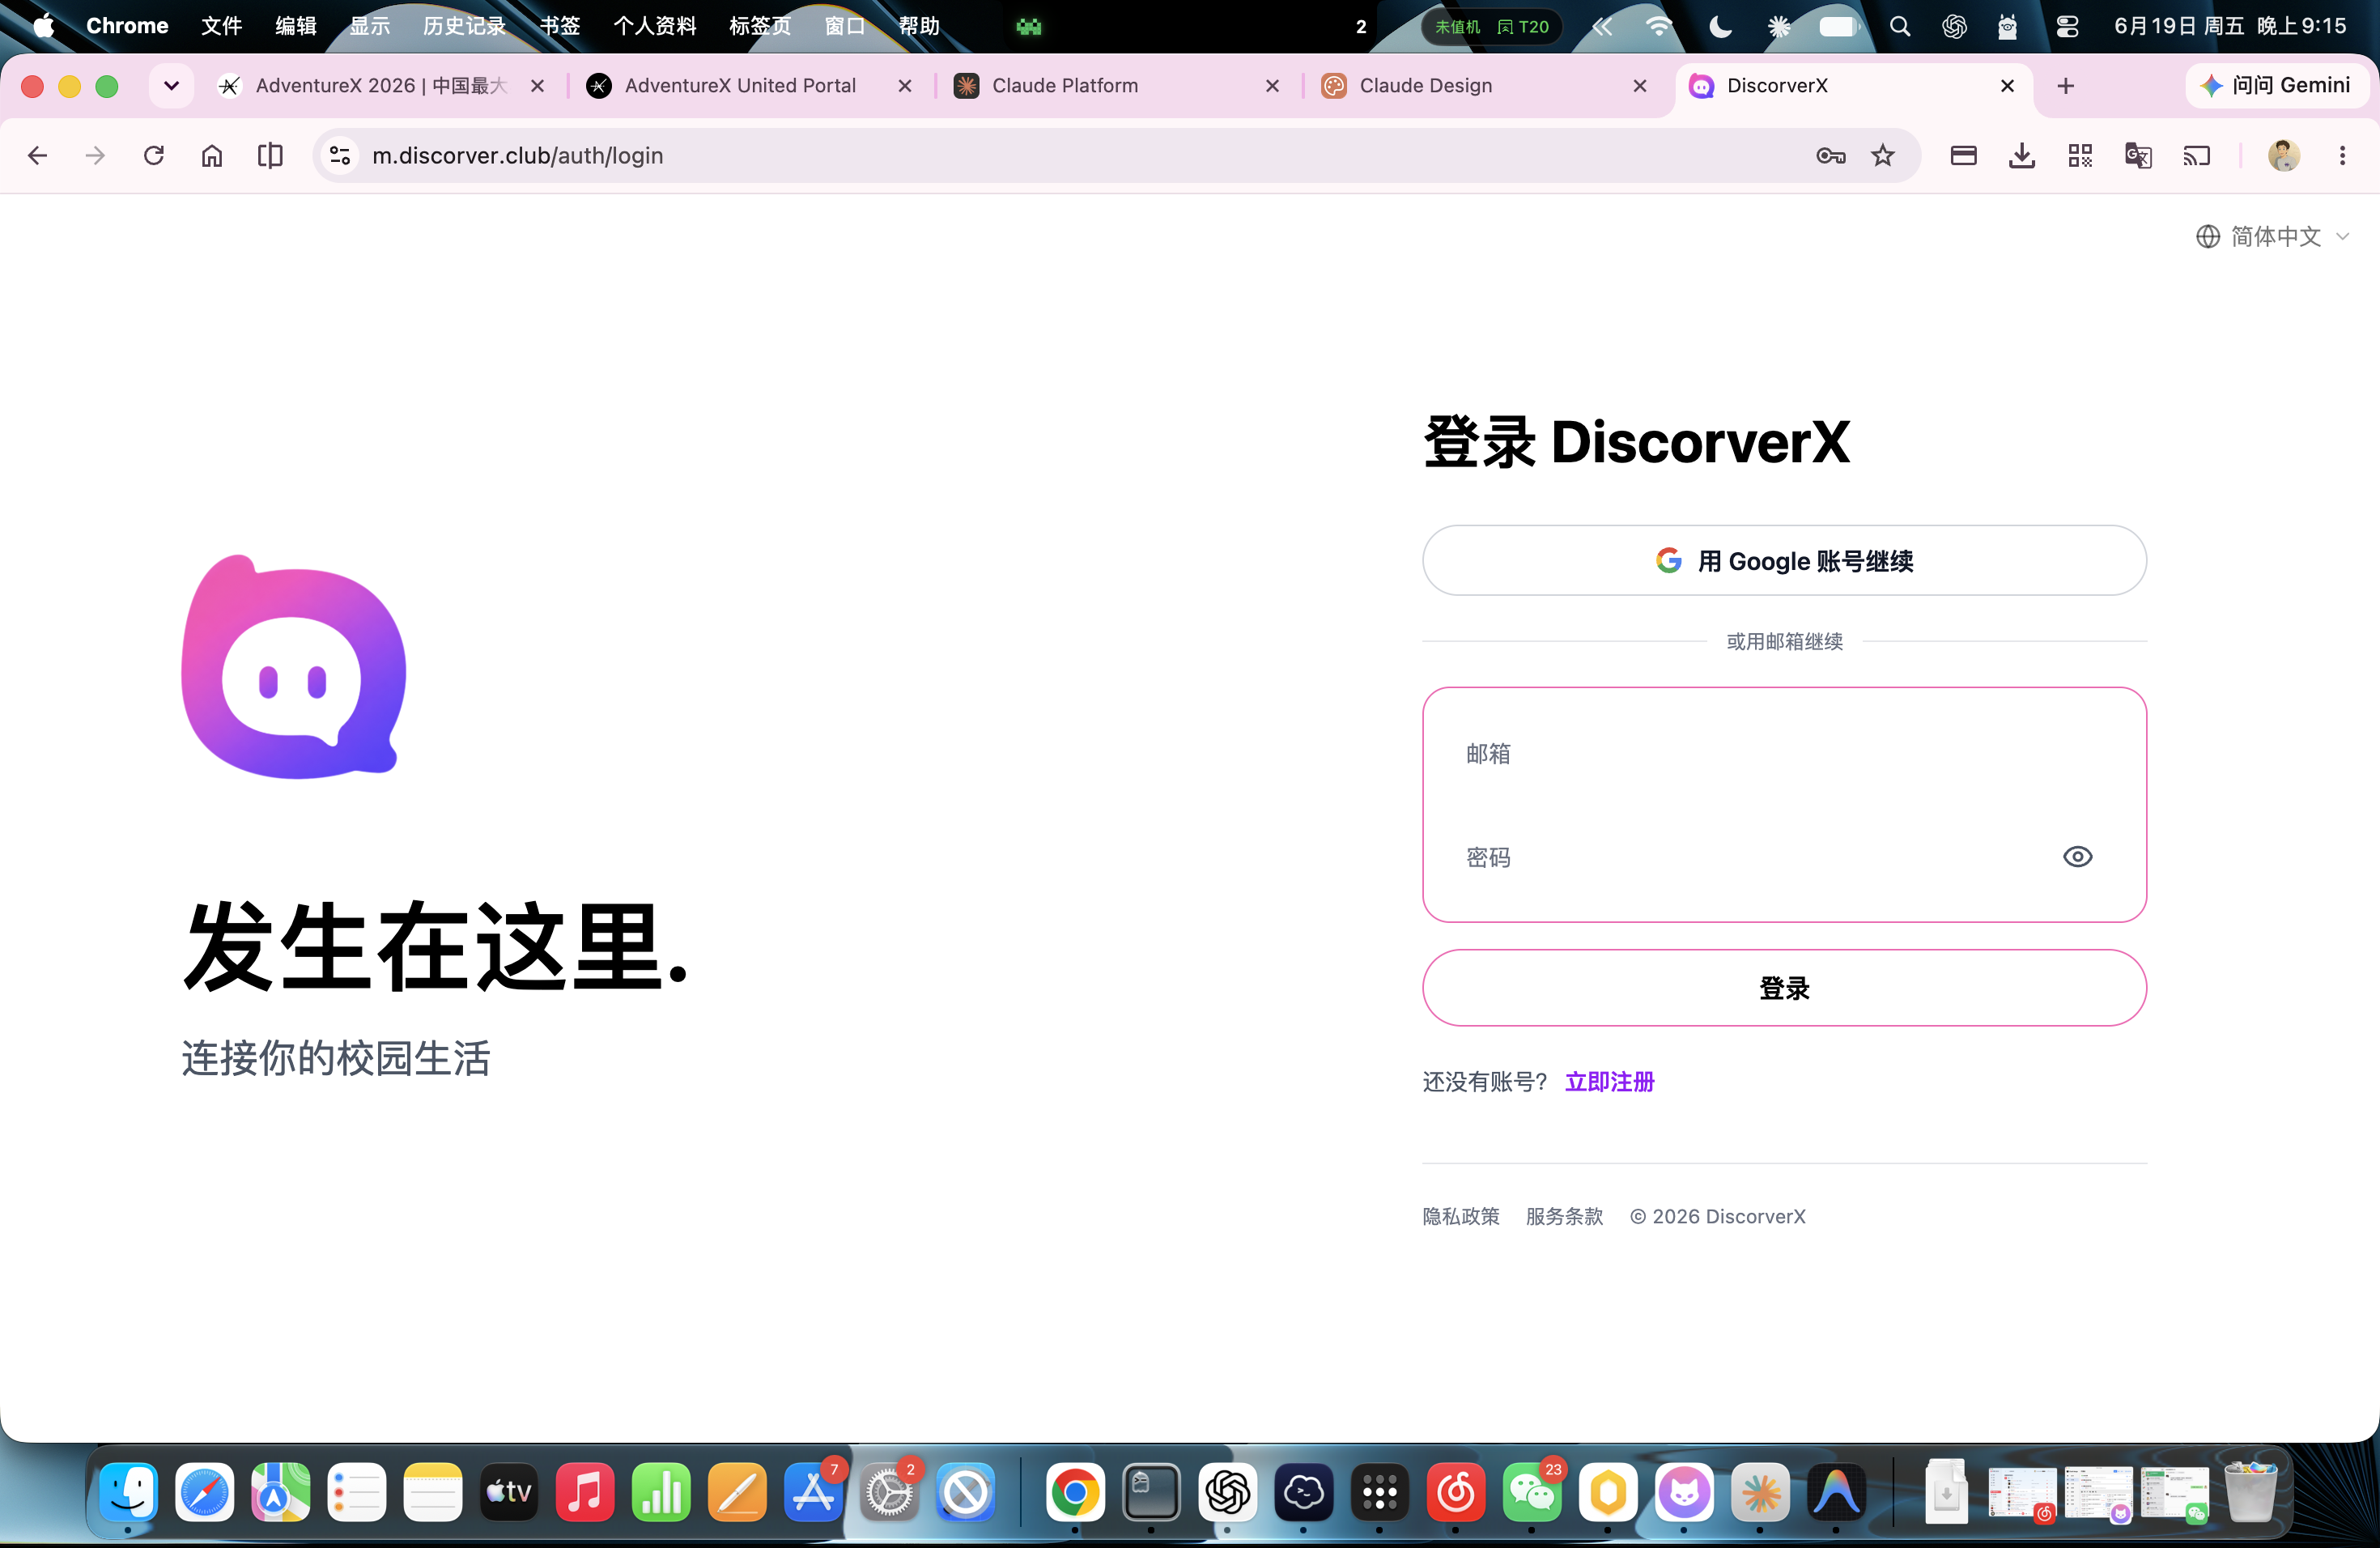Open the 隐私政策 link
Viewport: 2380px width, 1548px height.
[x=1461, y=1217]
